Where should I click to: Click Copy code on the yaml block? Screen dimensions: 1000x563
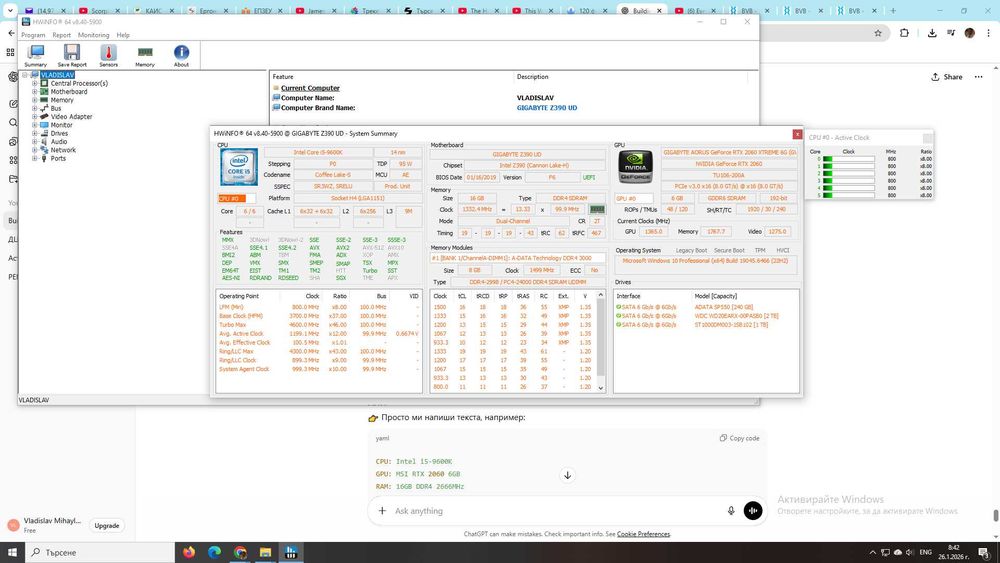point(740,438)
